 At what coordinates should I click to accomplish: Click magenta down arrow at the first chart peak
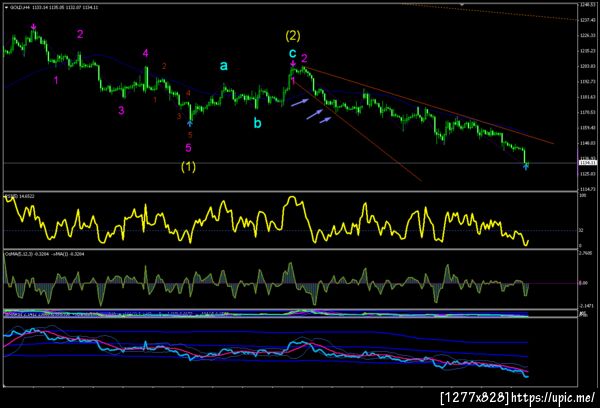click(33, 26)
